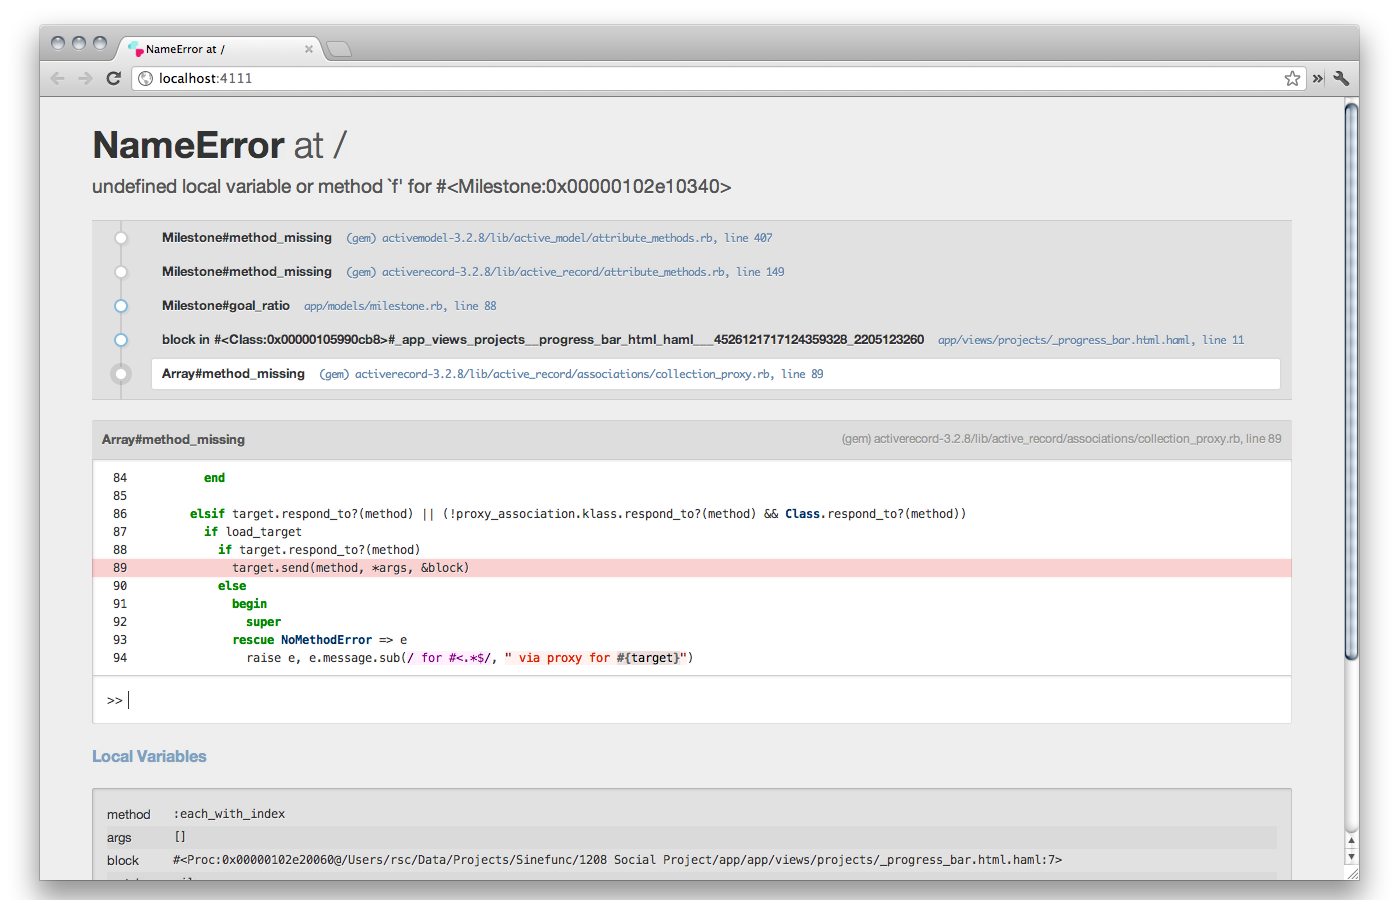Open the Milestone#goal_ratio stack frame
This screenshot has width=1399, height=900.
pos(715,306)
